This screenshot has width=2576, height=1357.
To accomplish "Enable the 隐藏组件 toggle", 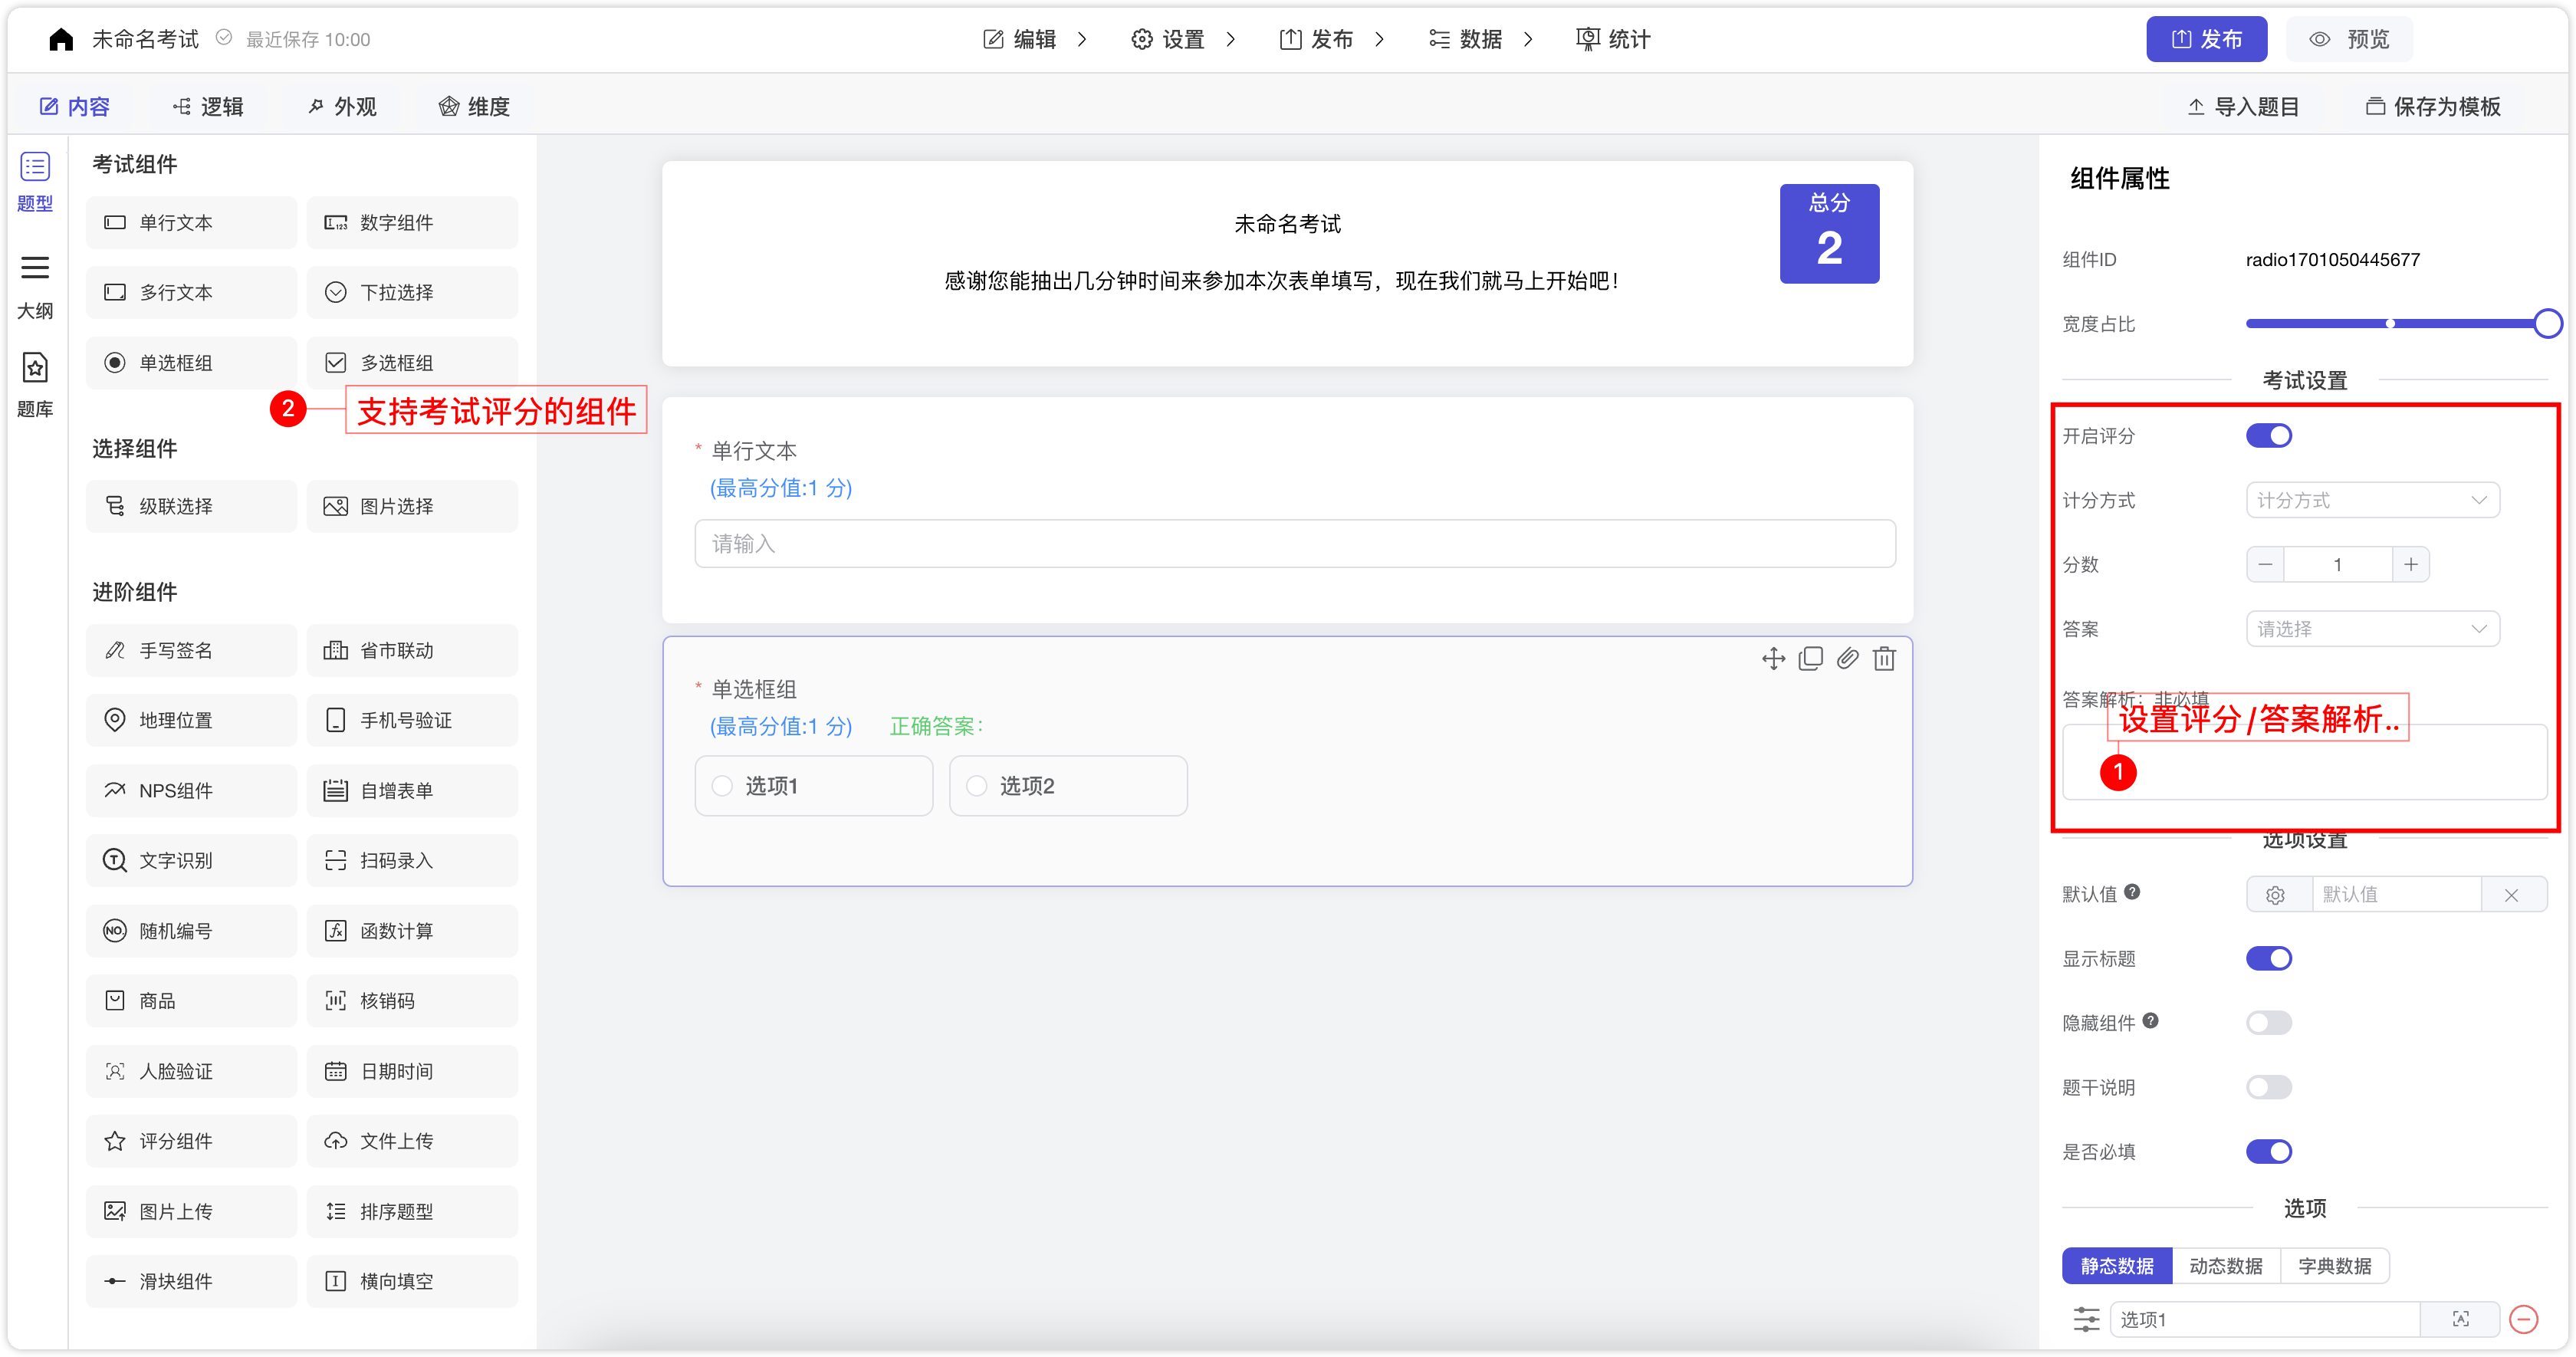I will tap(2269, 1022).
